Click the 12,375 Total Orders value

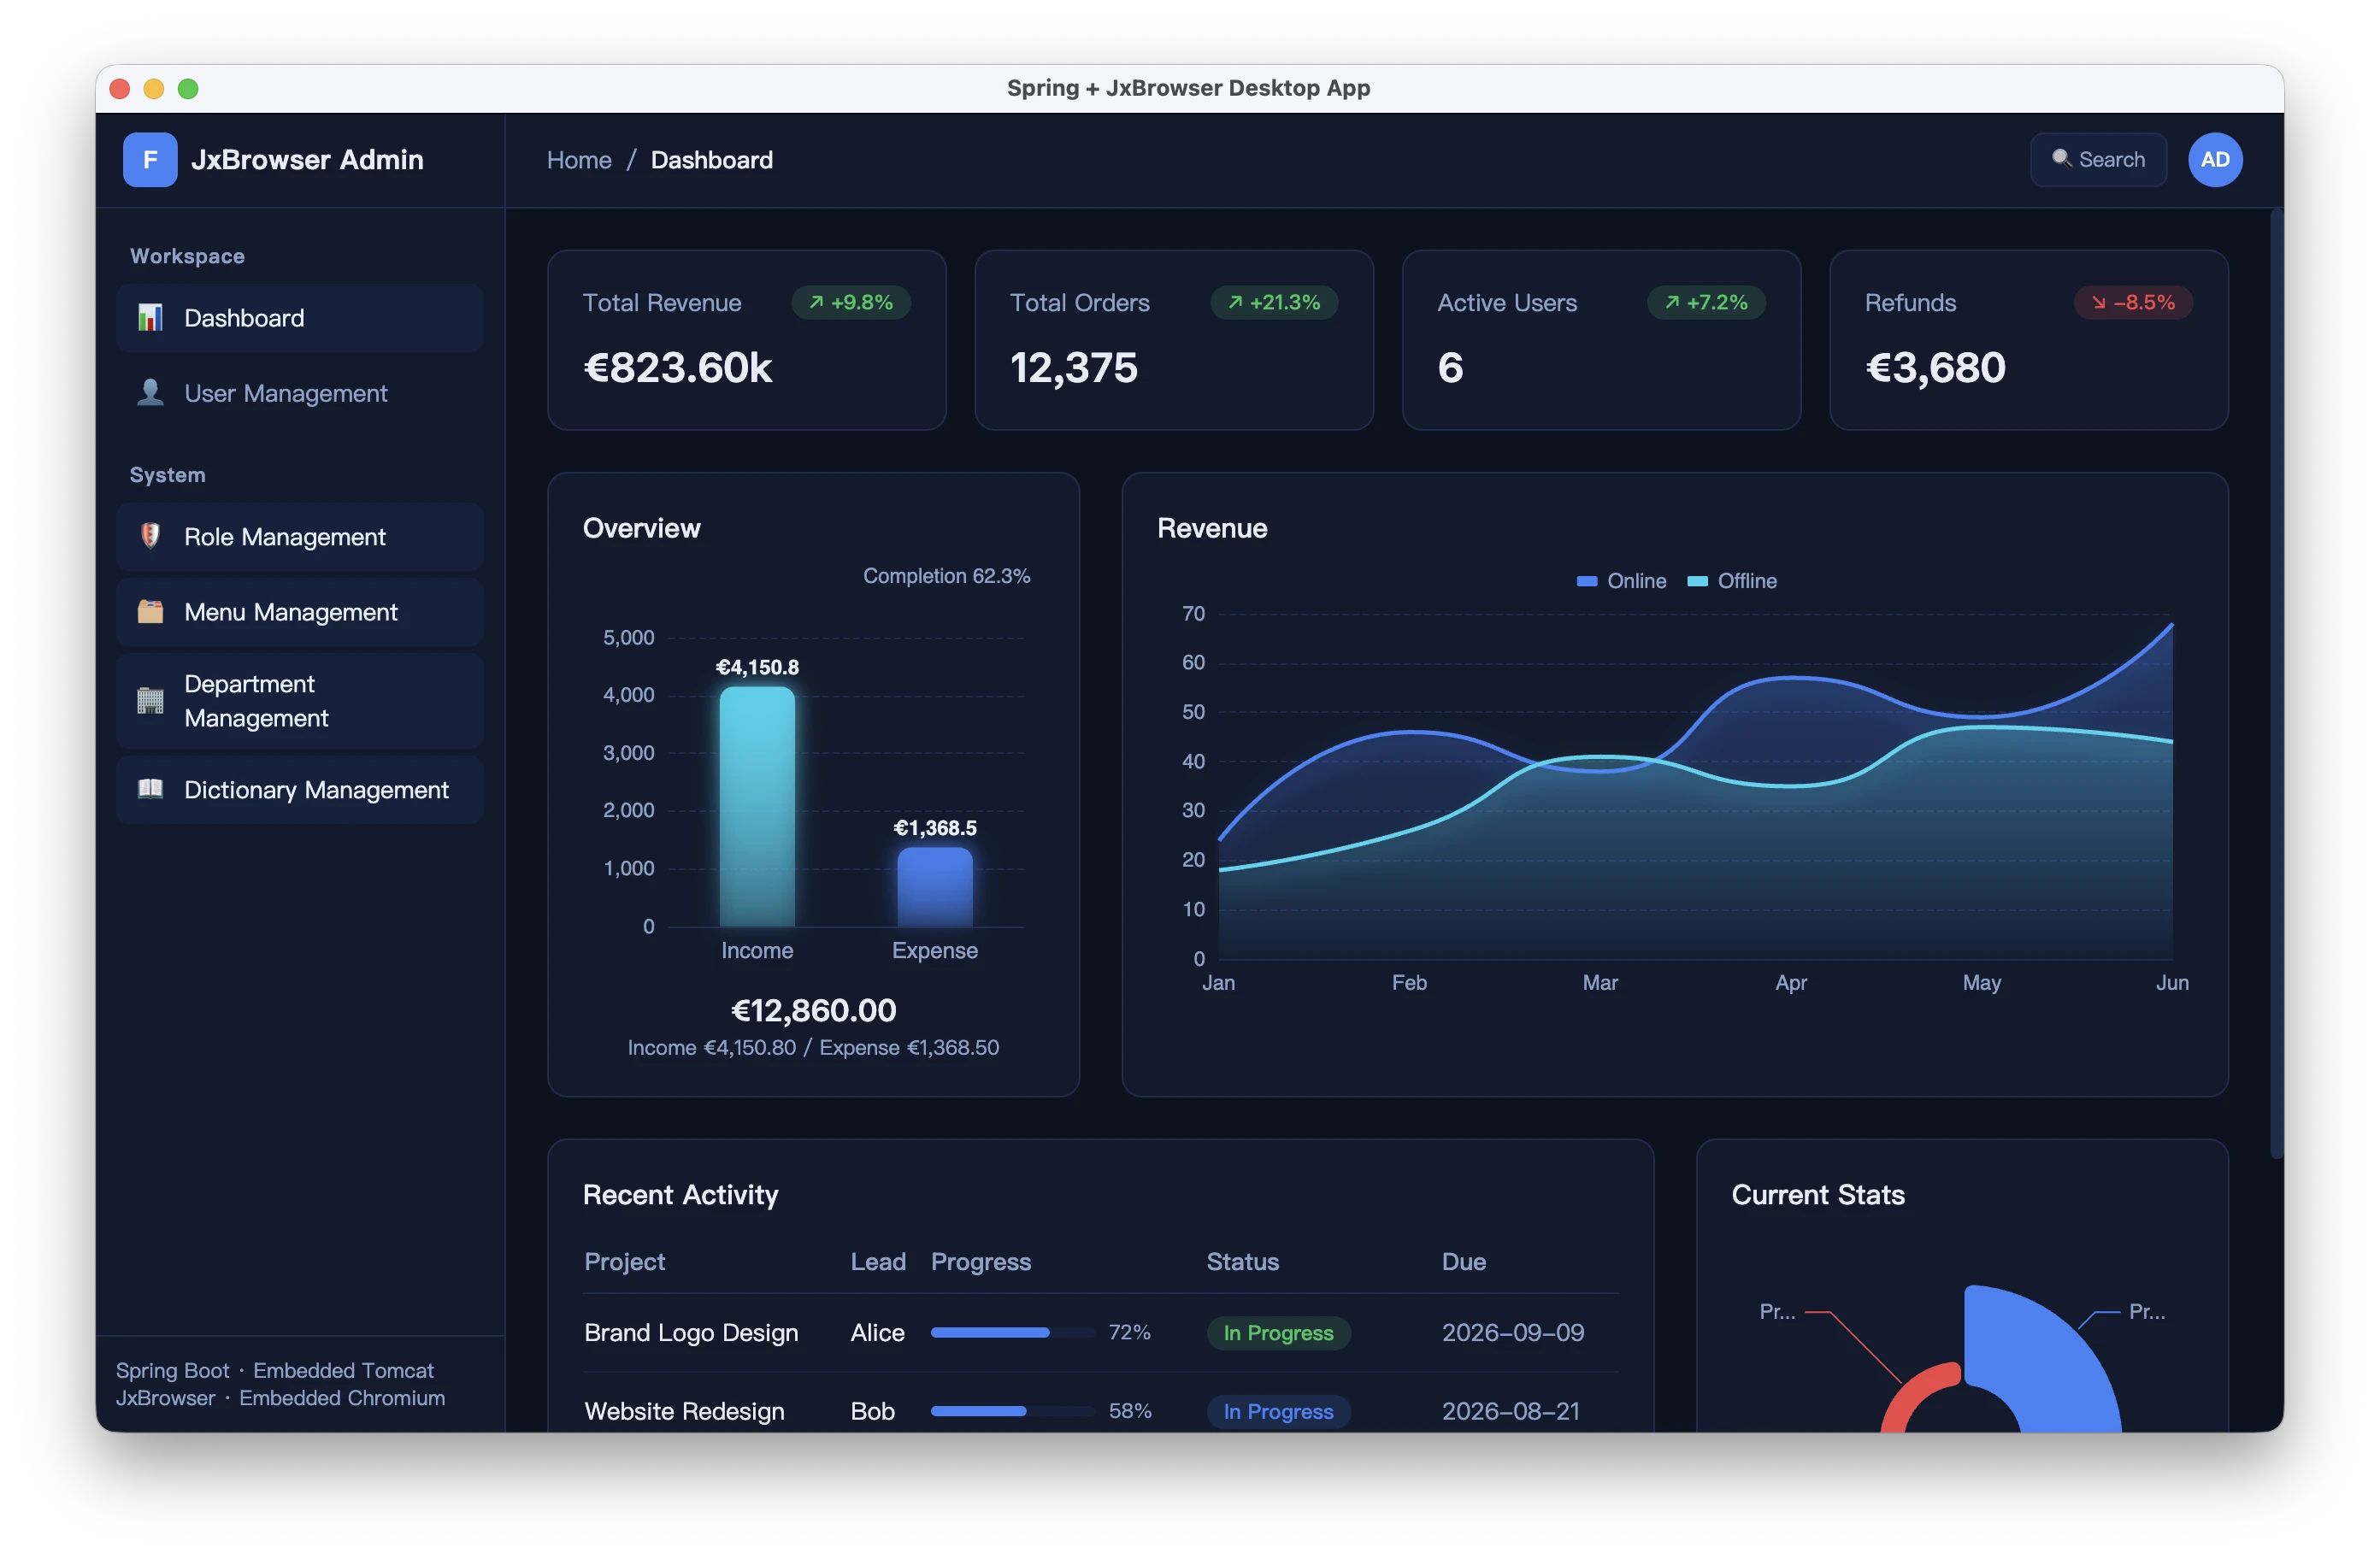[x=1073, y=368]
